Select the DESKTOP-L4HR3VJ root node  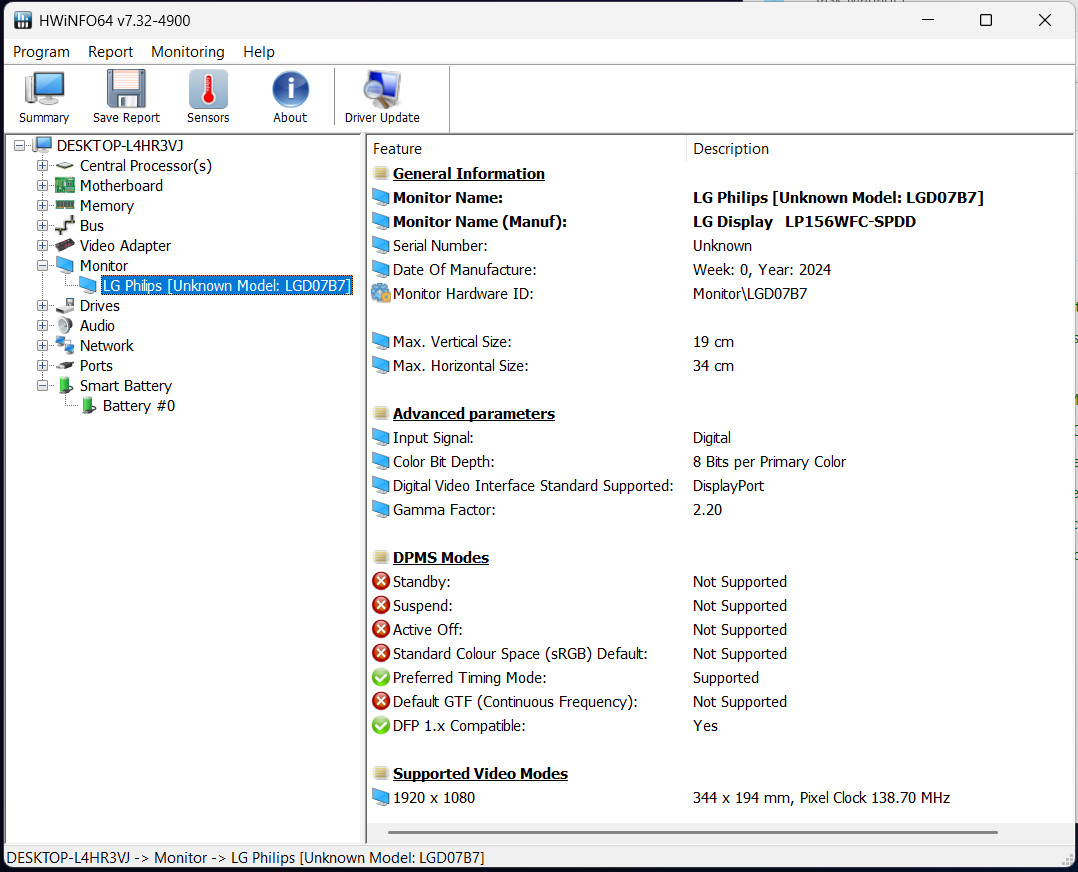pos(120,146)
